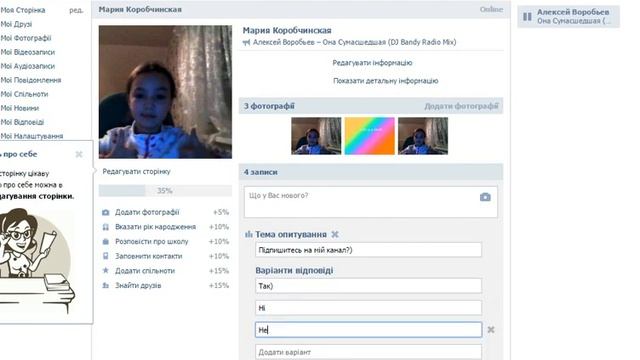Click the megaphone icon before the status
Image resolution: width=640 pixels, height=360 pixels.
(246, 42)
